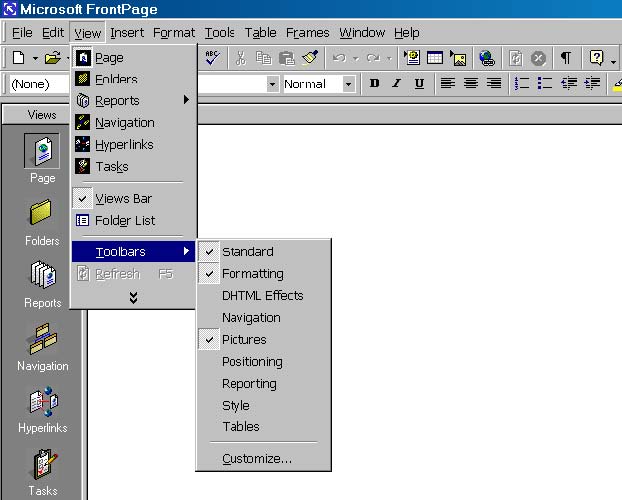The height and width of the screenshot is (500, 622).
Task: Click the highlight color button
Action: tap(617, 84)
